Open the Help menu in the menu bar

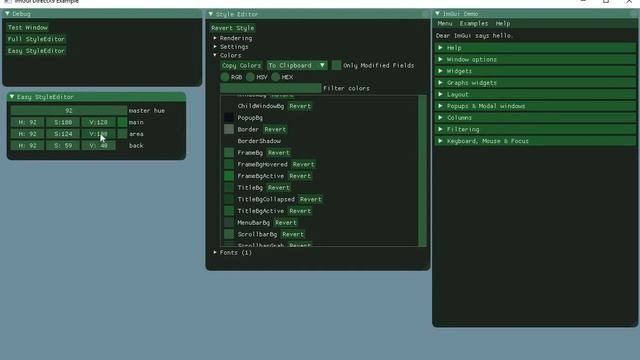503,24
